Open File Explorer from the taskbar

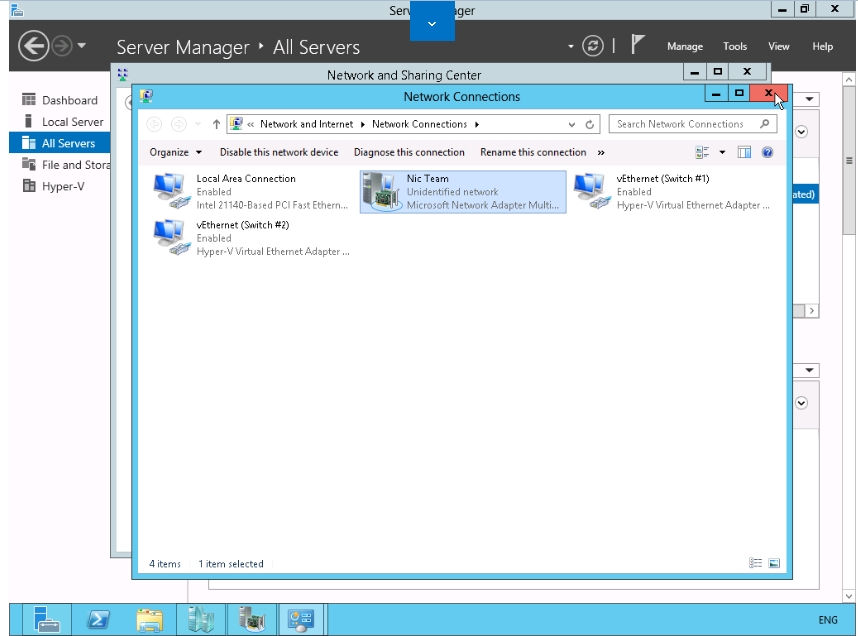coord(149,620)
